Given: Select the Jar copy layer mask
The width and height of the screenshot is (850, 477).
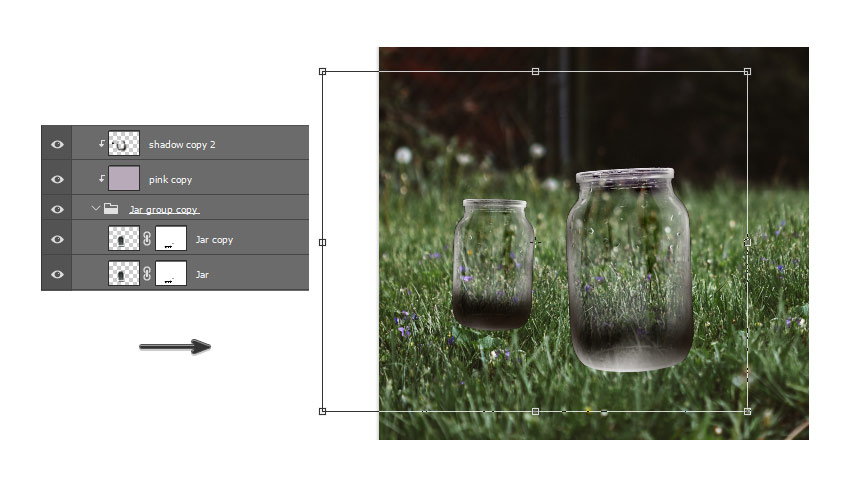Looking at the screenshot, I should (171, 238).
